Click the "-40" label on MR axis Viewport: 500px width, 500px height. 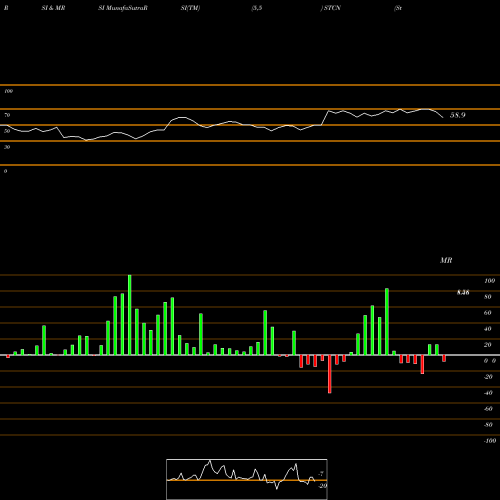[488, 393]
